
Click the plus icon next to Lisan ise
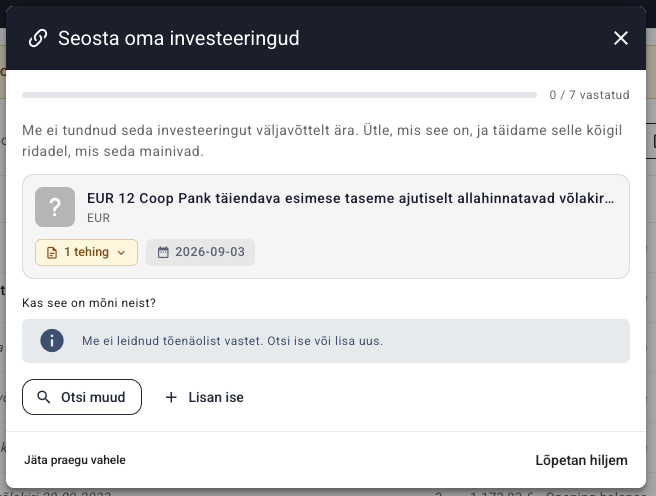click(171, 397)
